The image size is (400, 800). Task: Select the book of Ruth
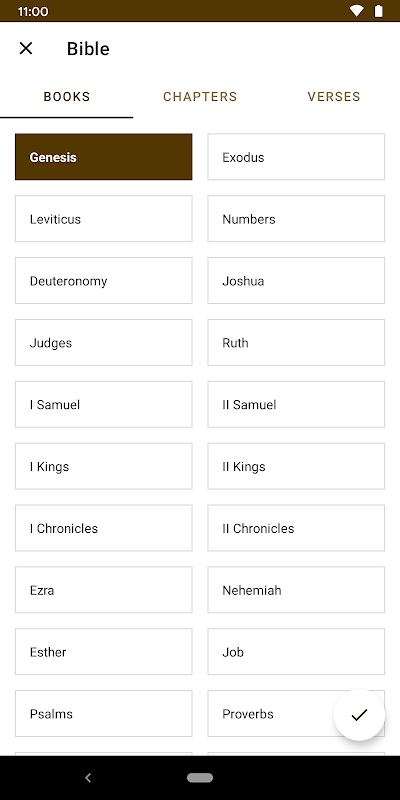point(296,342)
